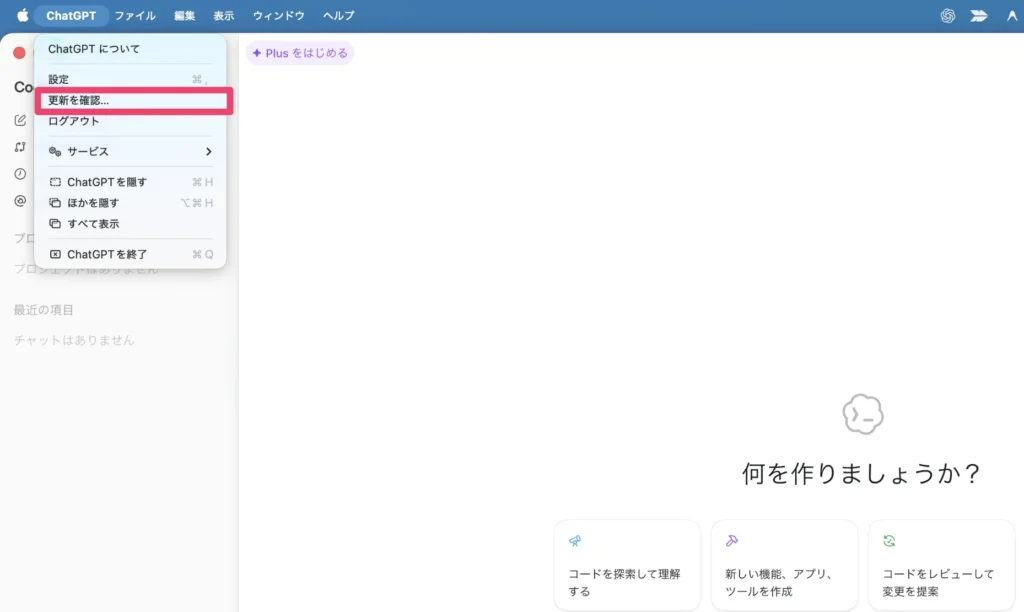Open the ウィンドウ menu

(x=278, y=16)
